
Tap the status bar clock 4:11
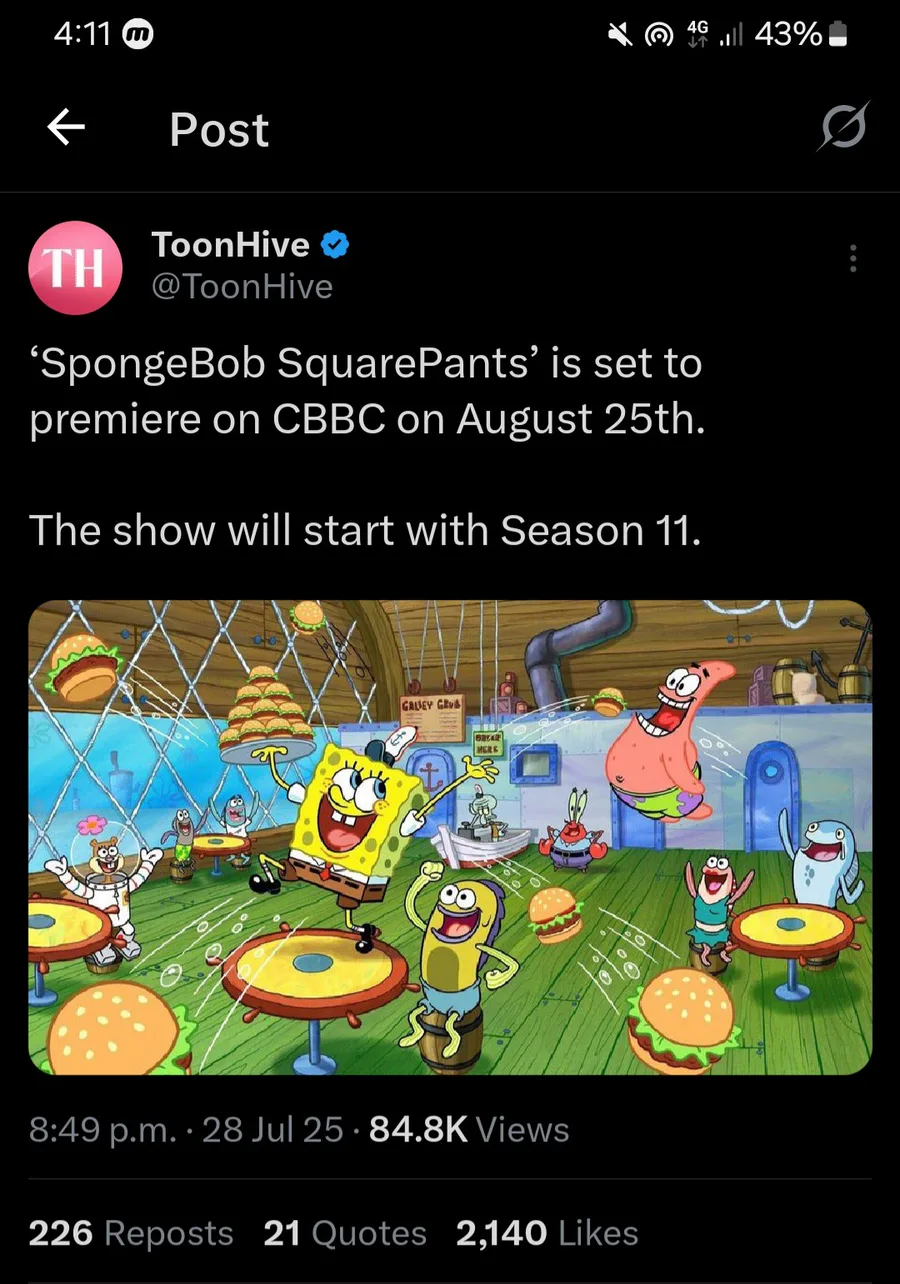83,35
